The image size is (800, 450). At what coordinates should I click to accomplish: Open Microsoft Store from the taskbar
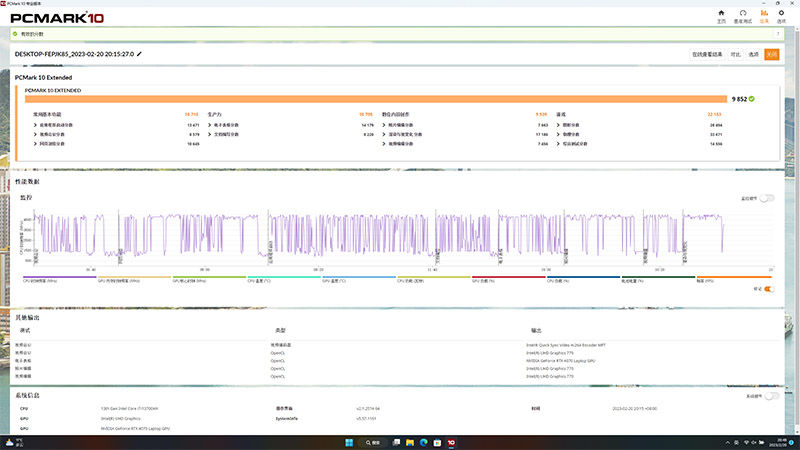click(x=437, y=442)
